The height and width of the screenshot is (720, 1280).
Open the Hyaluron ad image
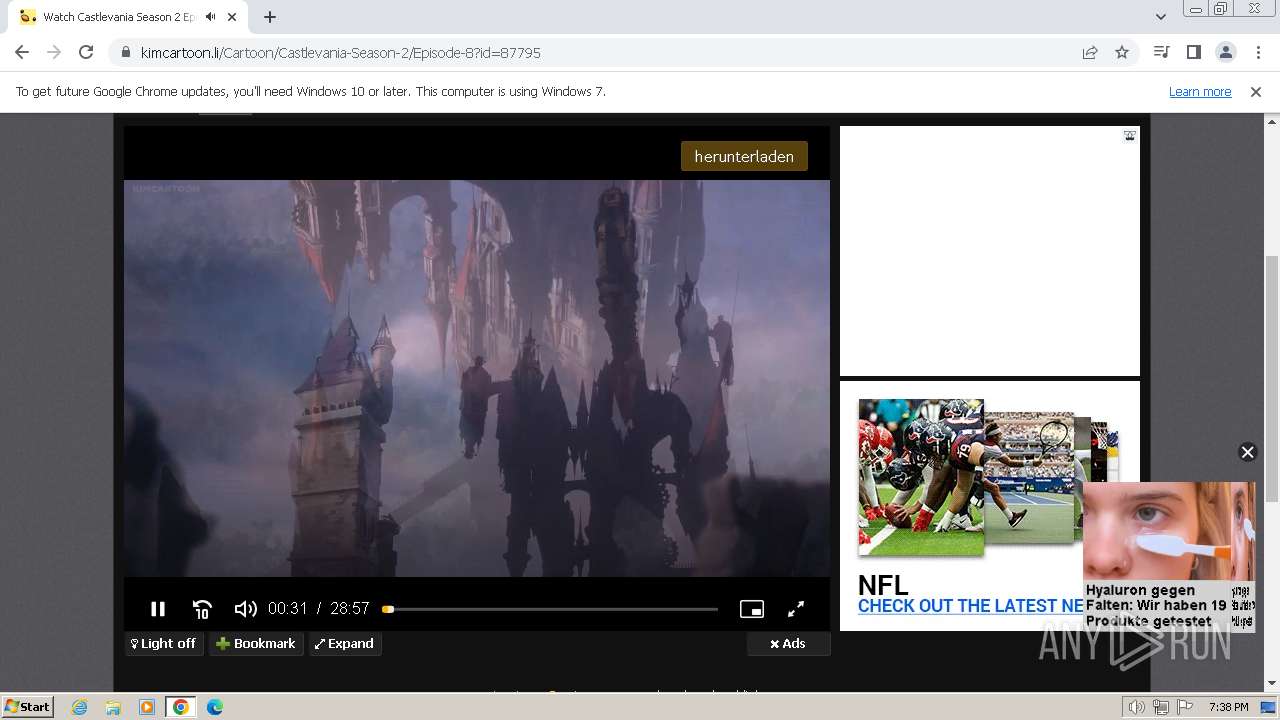pyautogui.click(x=1168, y=531)
